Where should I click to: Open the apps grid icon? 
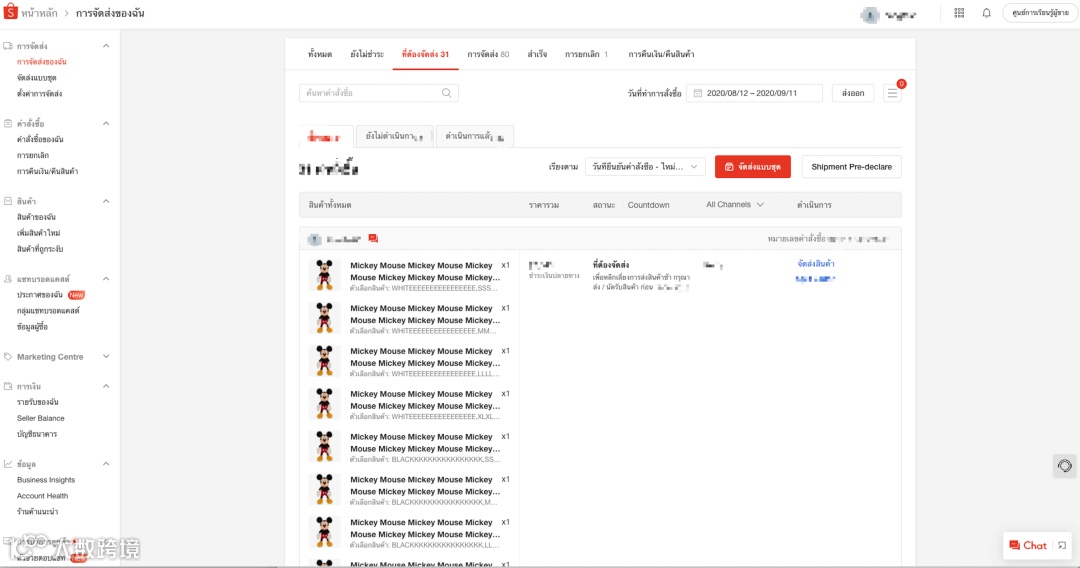[959, 13]
